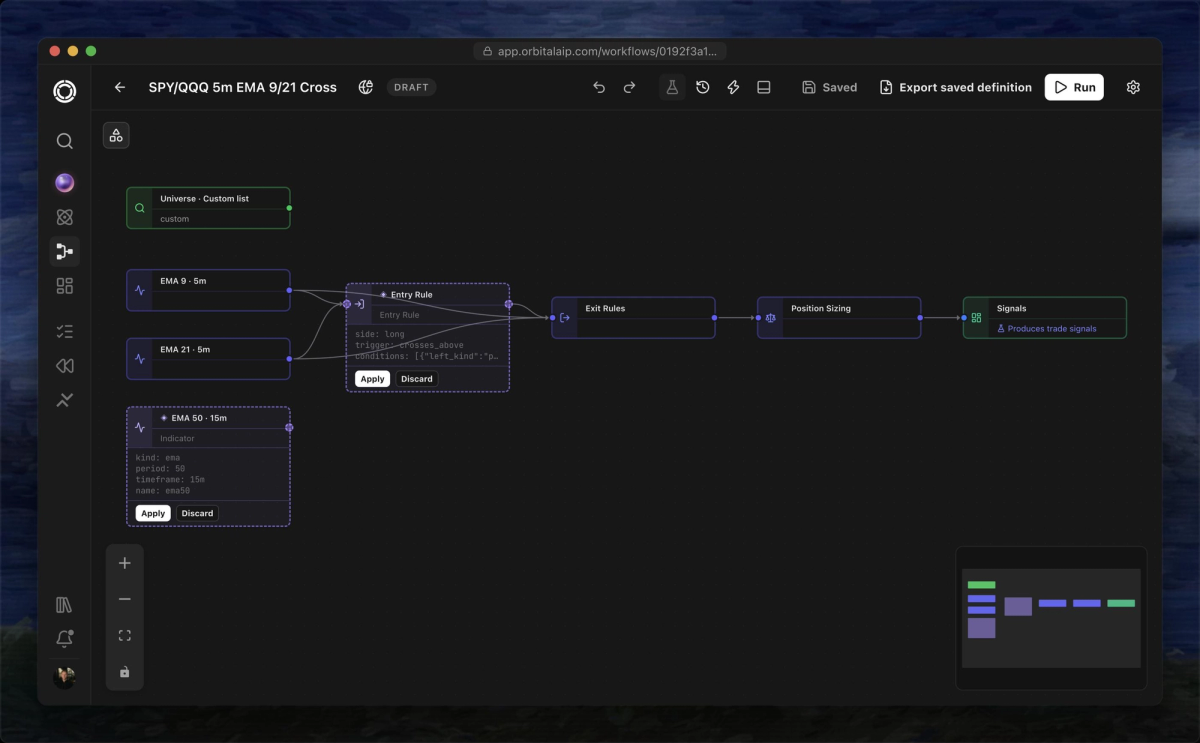1200x743 pixels.
Task: Click the Position Sizing node's scales icon
Action: coord(771,318)
